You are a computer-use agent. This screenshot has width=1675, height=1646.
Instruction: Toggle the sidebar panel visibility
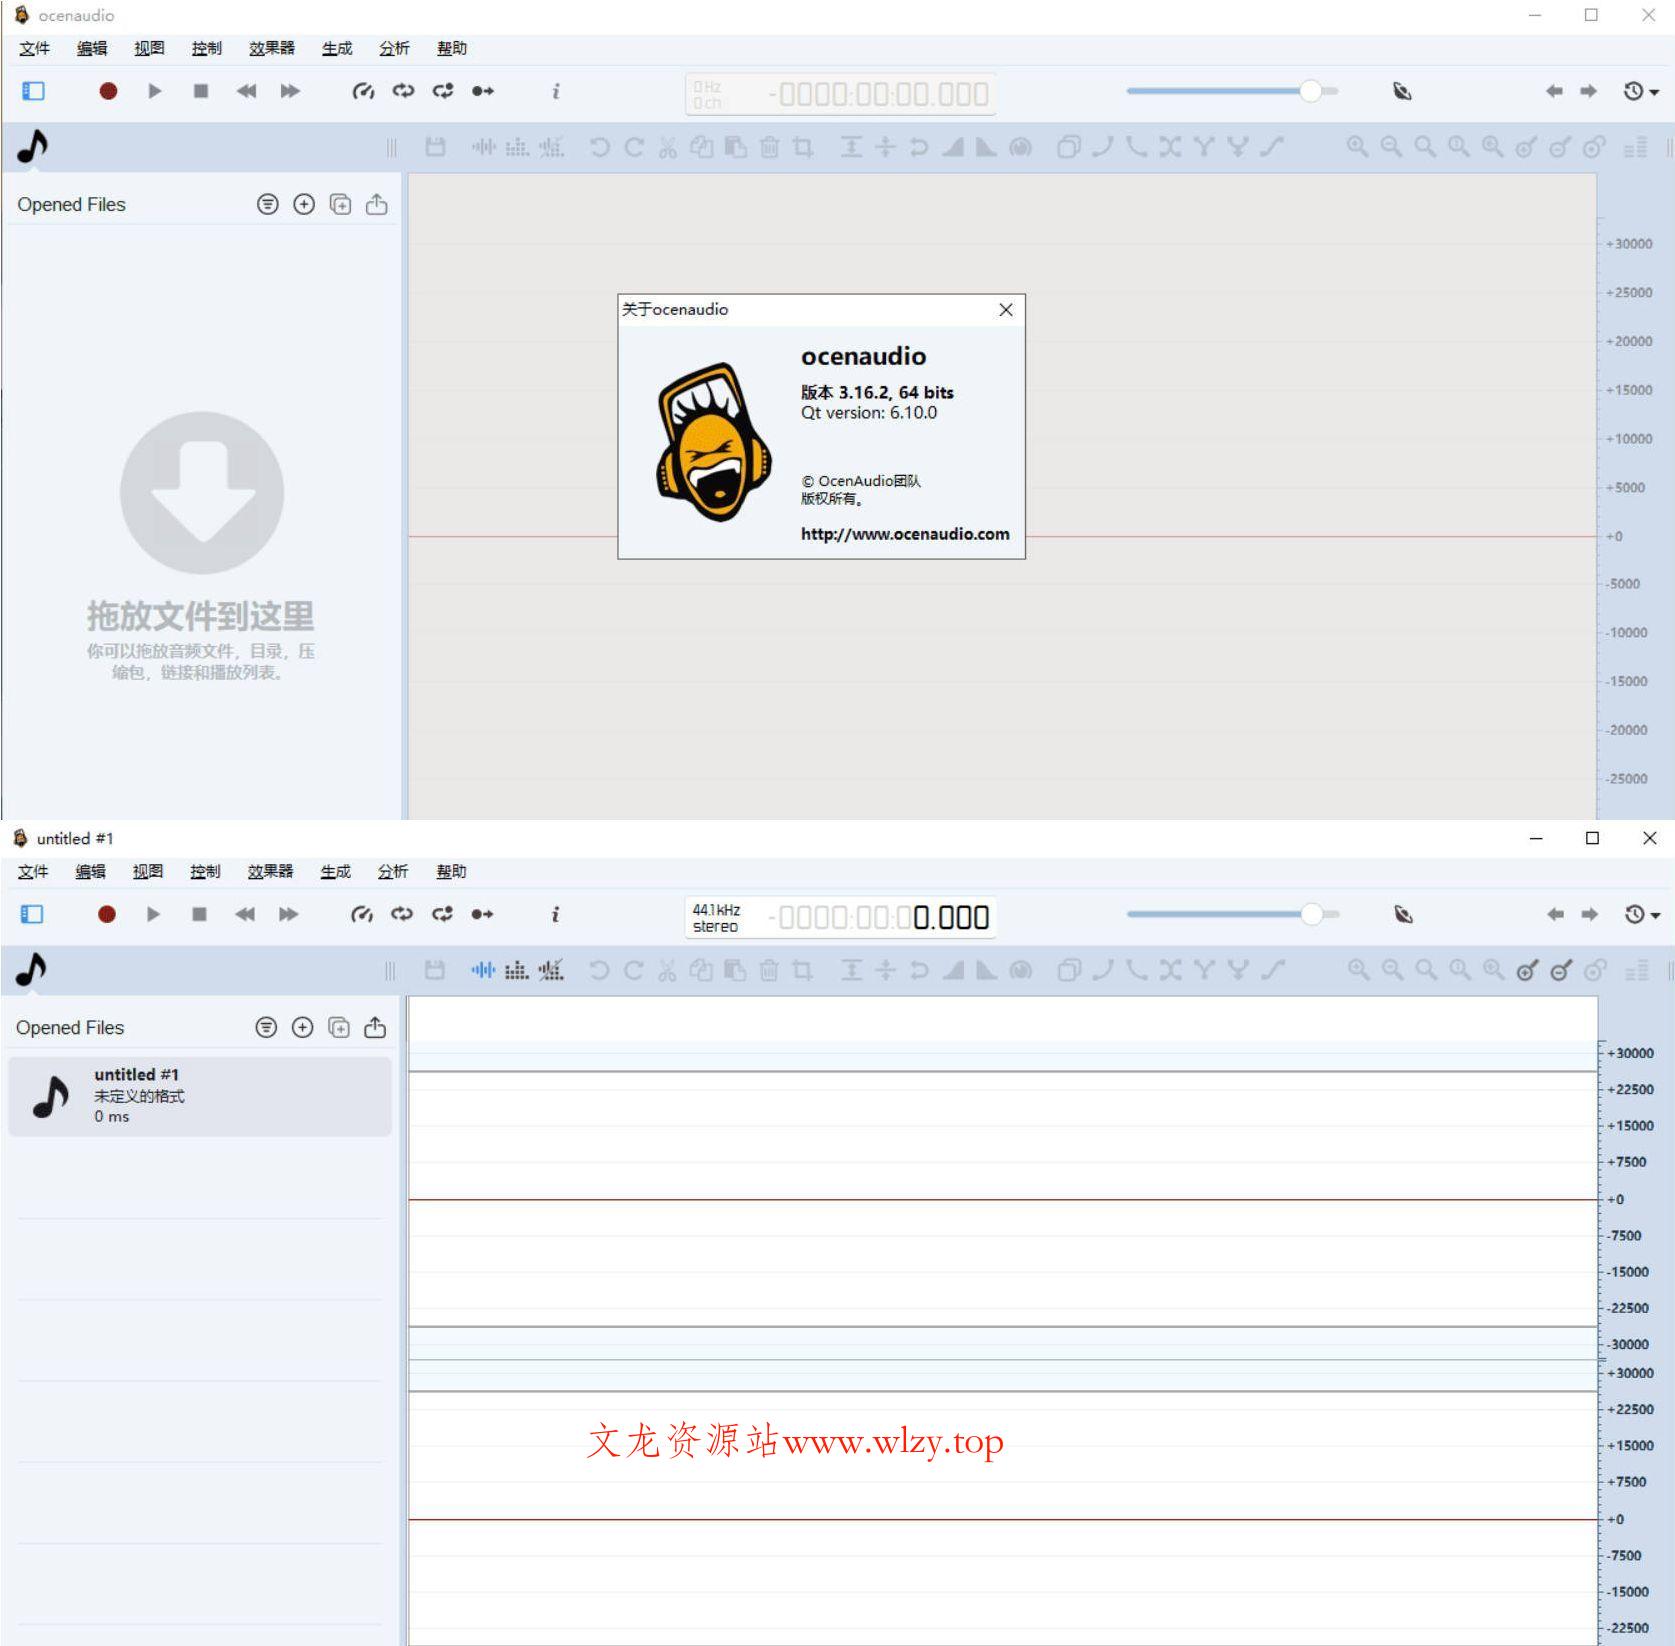[33, 91]
